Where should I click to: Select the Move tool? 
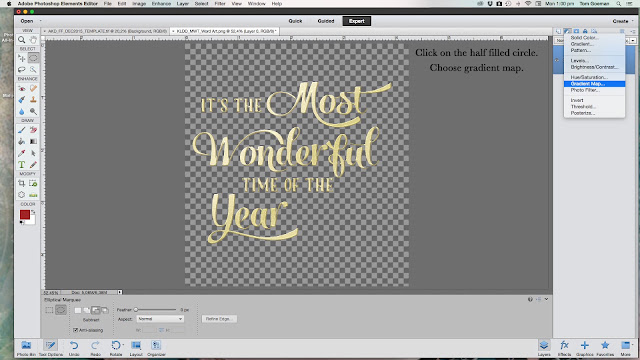tap(22, 58)
